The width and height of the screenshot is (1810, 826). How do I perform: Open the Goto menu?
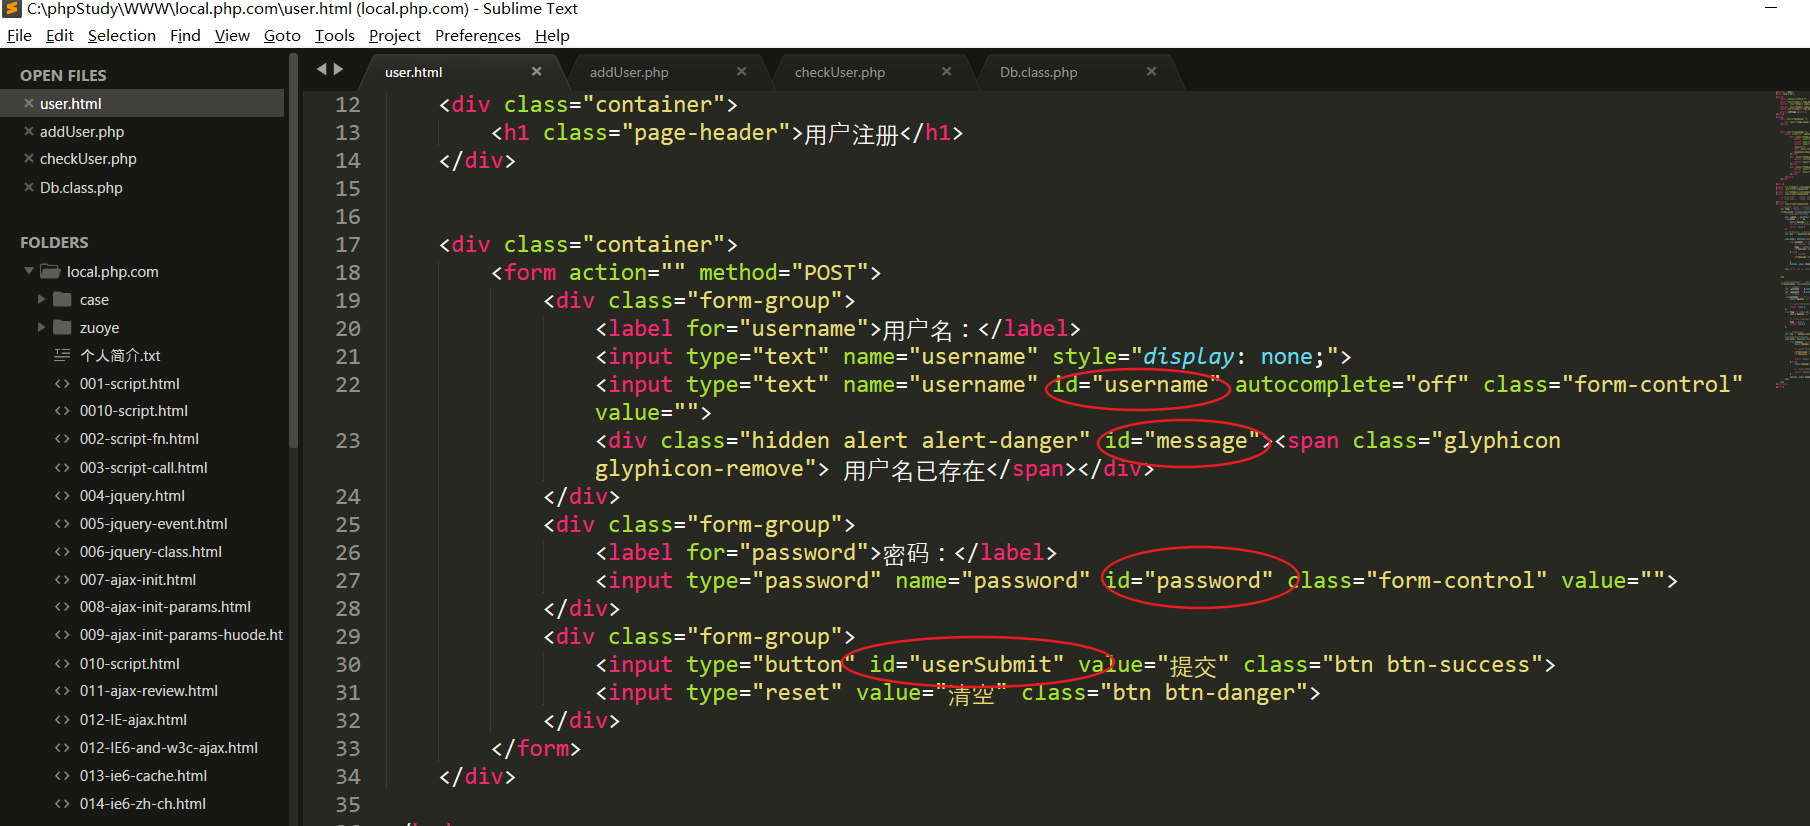coord(282,36)
